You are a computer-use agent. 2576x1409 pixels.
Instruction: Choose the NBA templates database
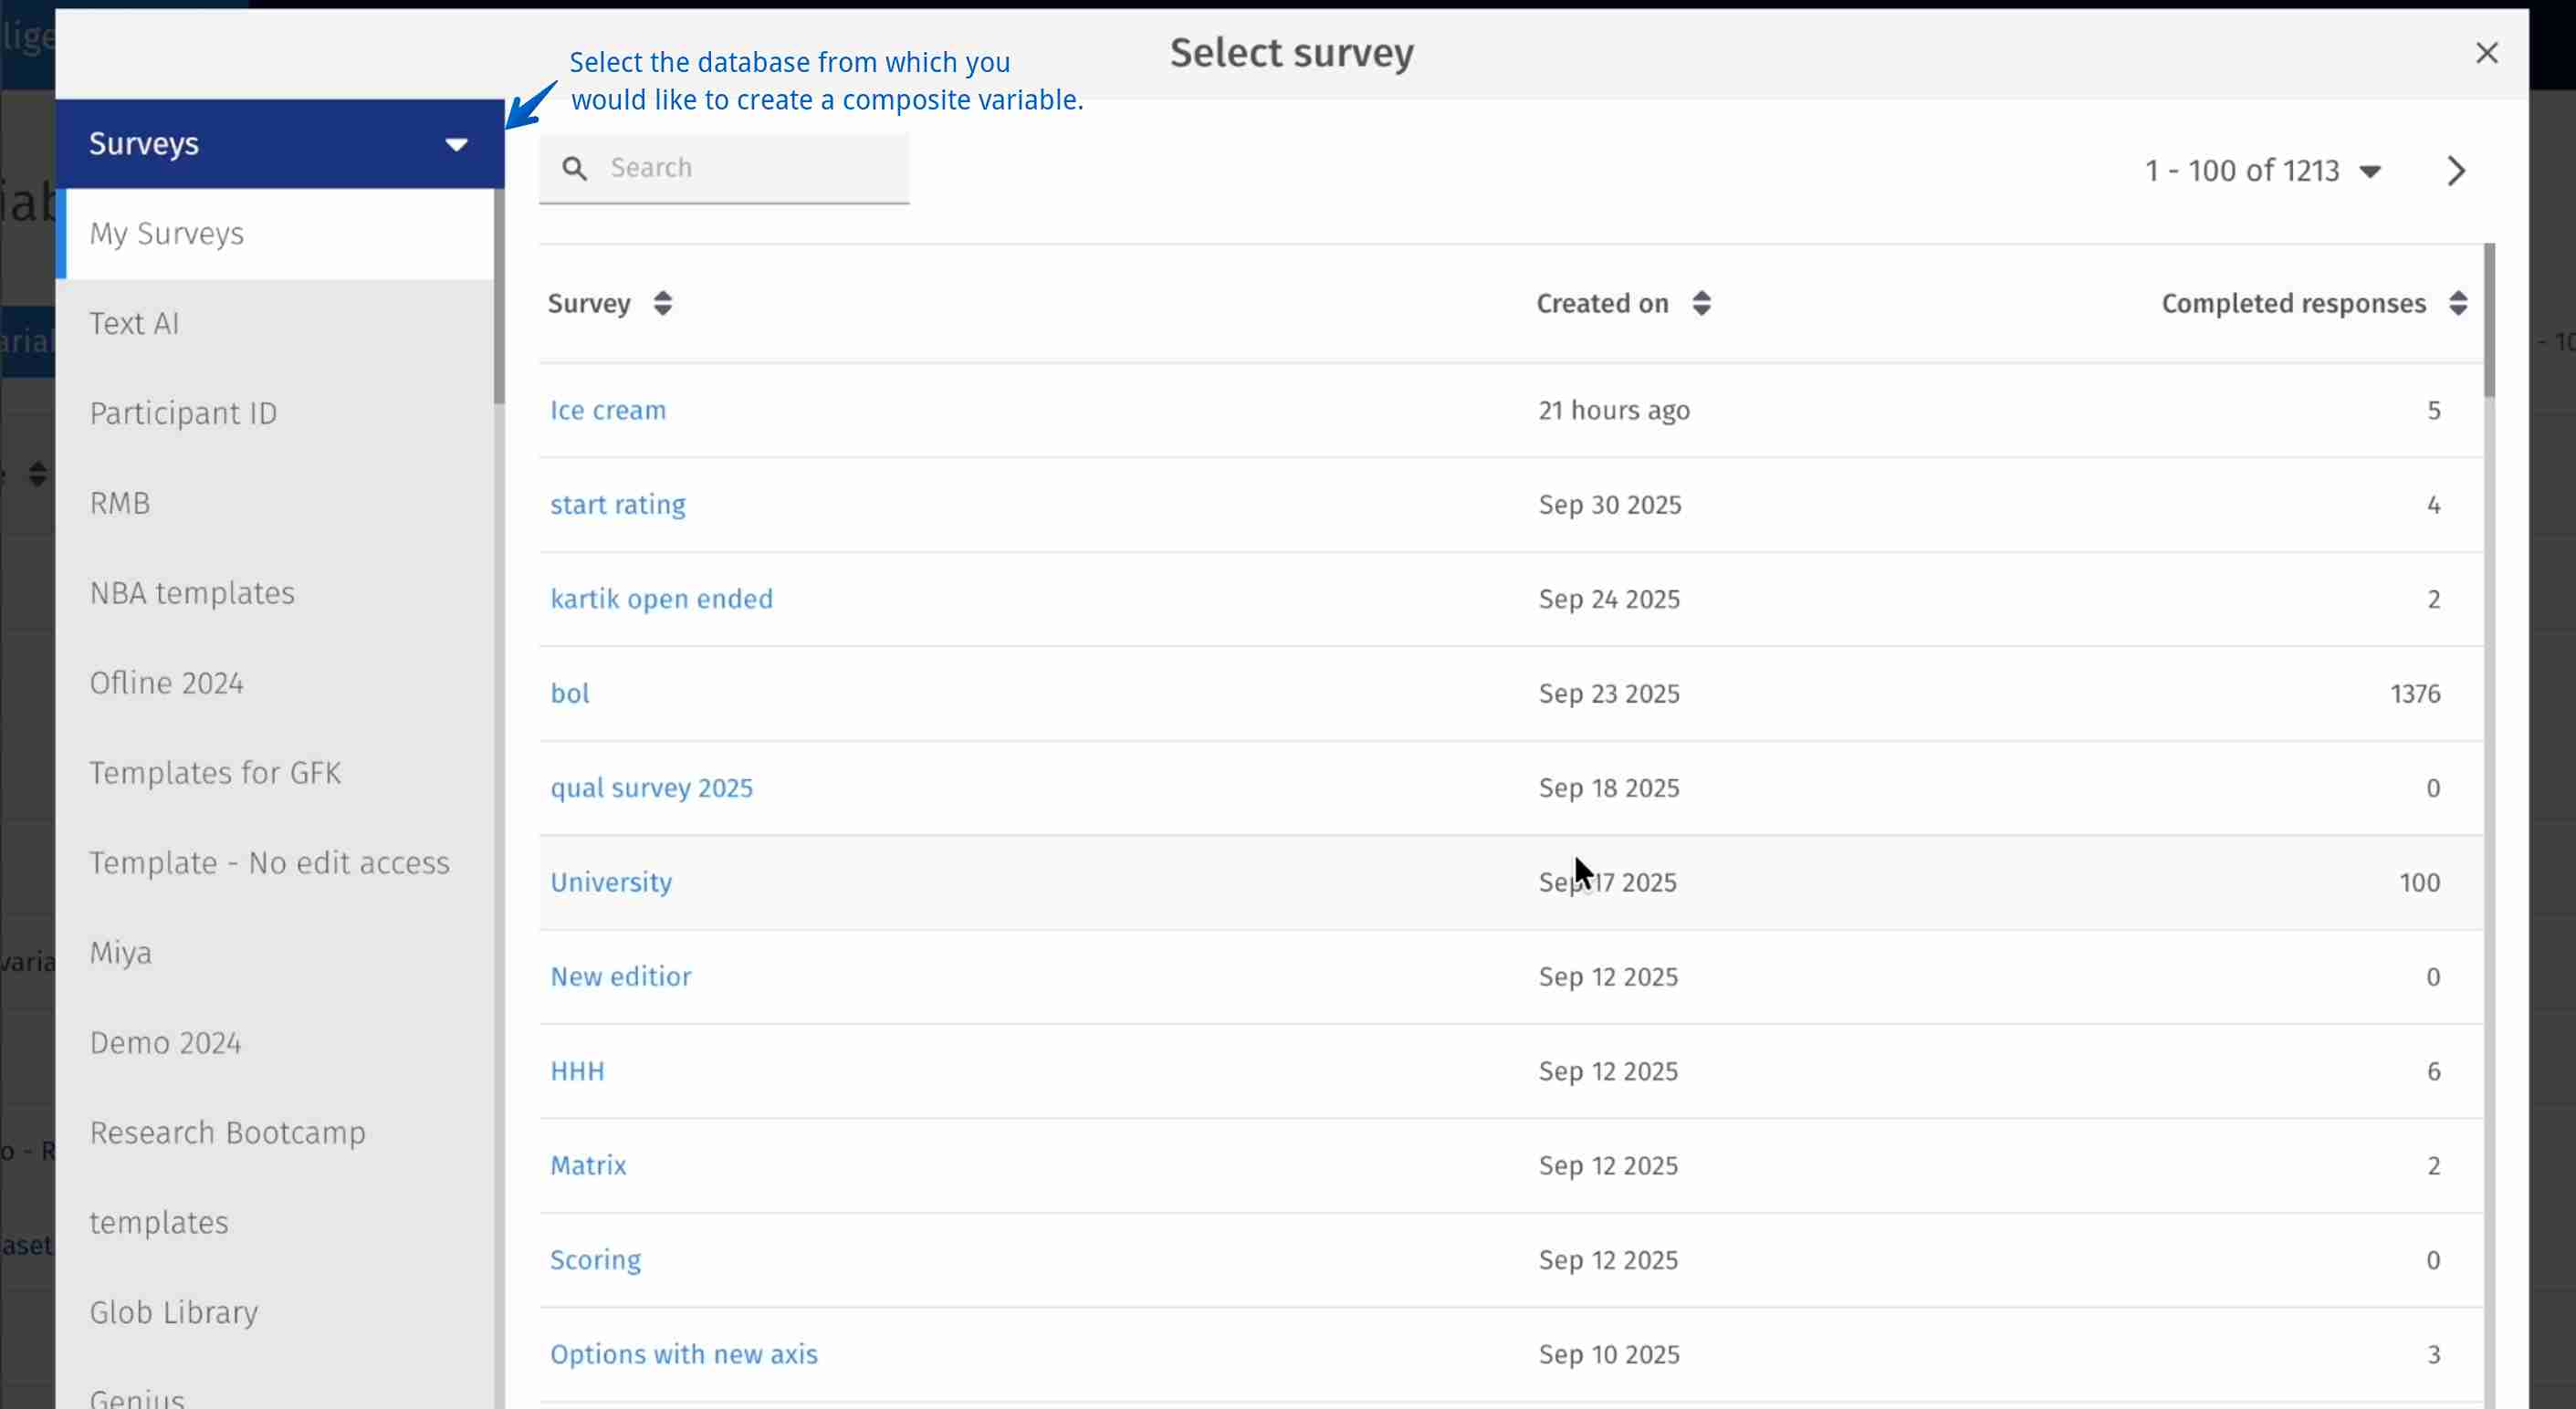pyautogui.click(x=192, y=592)
